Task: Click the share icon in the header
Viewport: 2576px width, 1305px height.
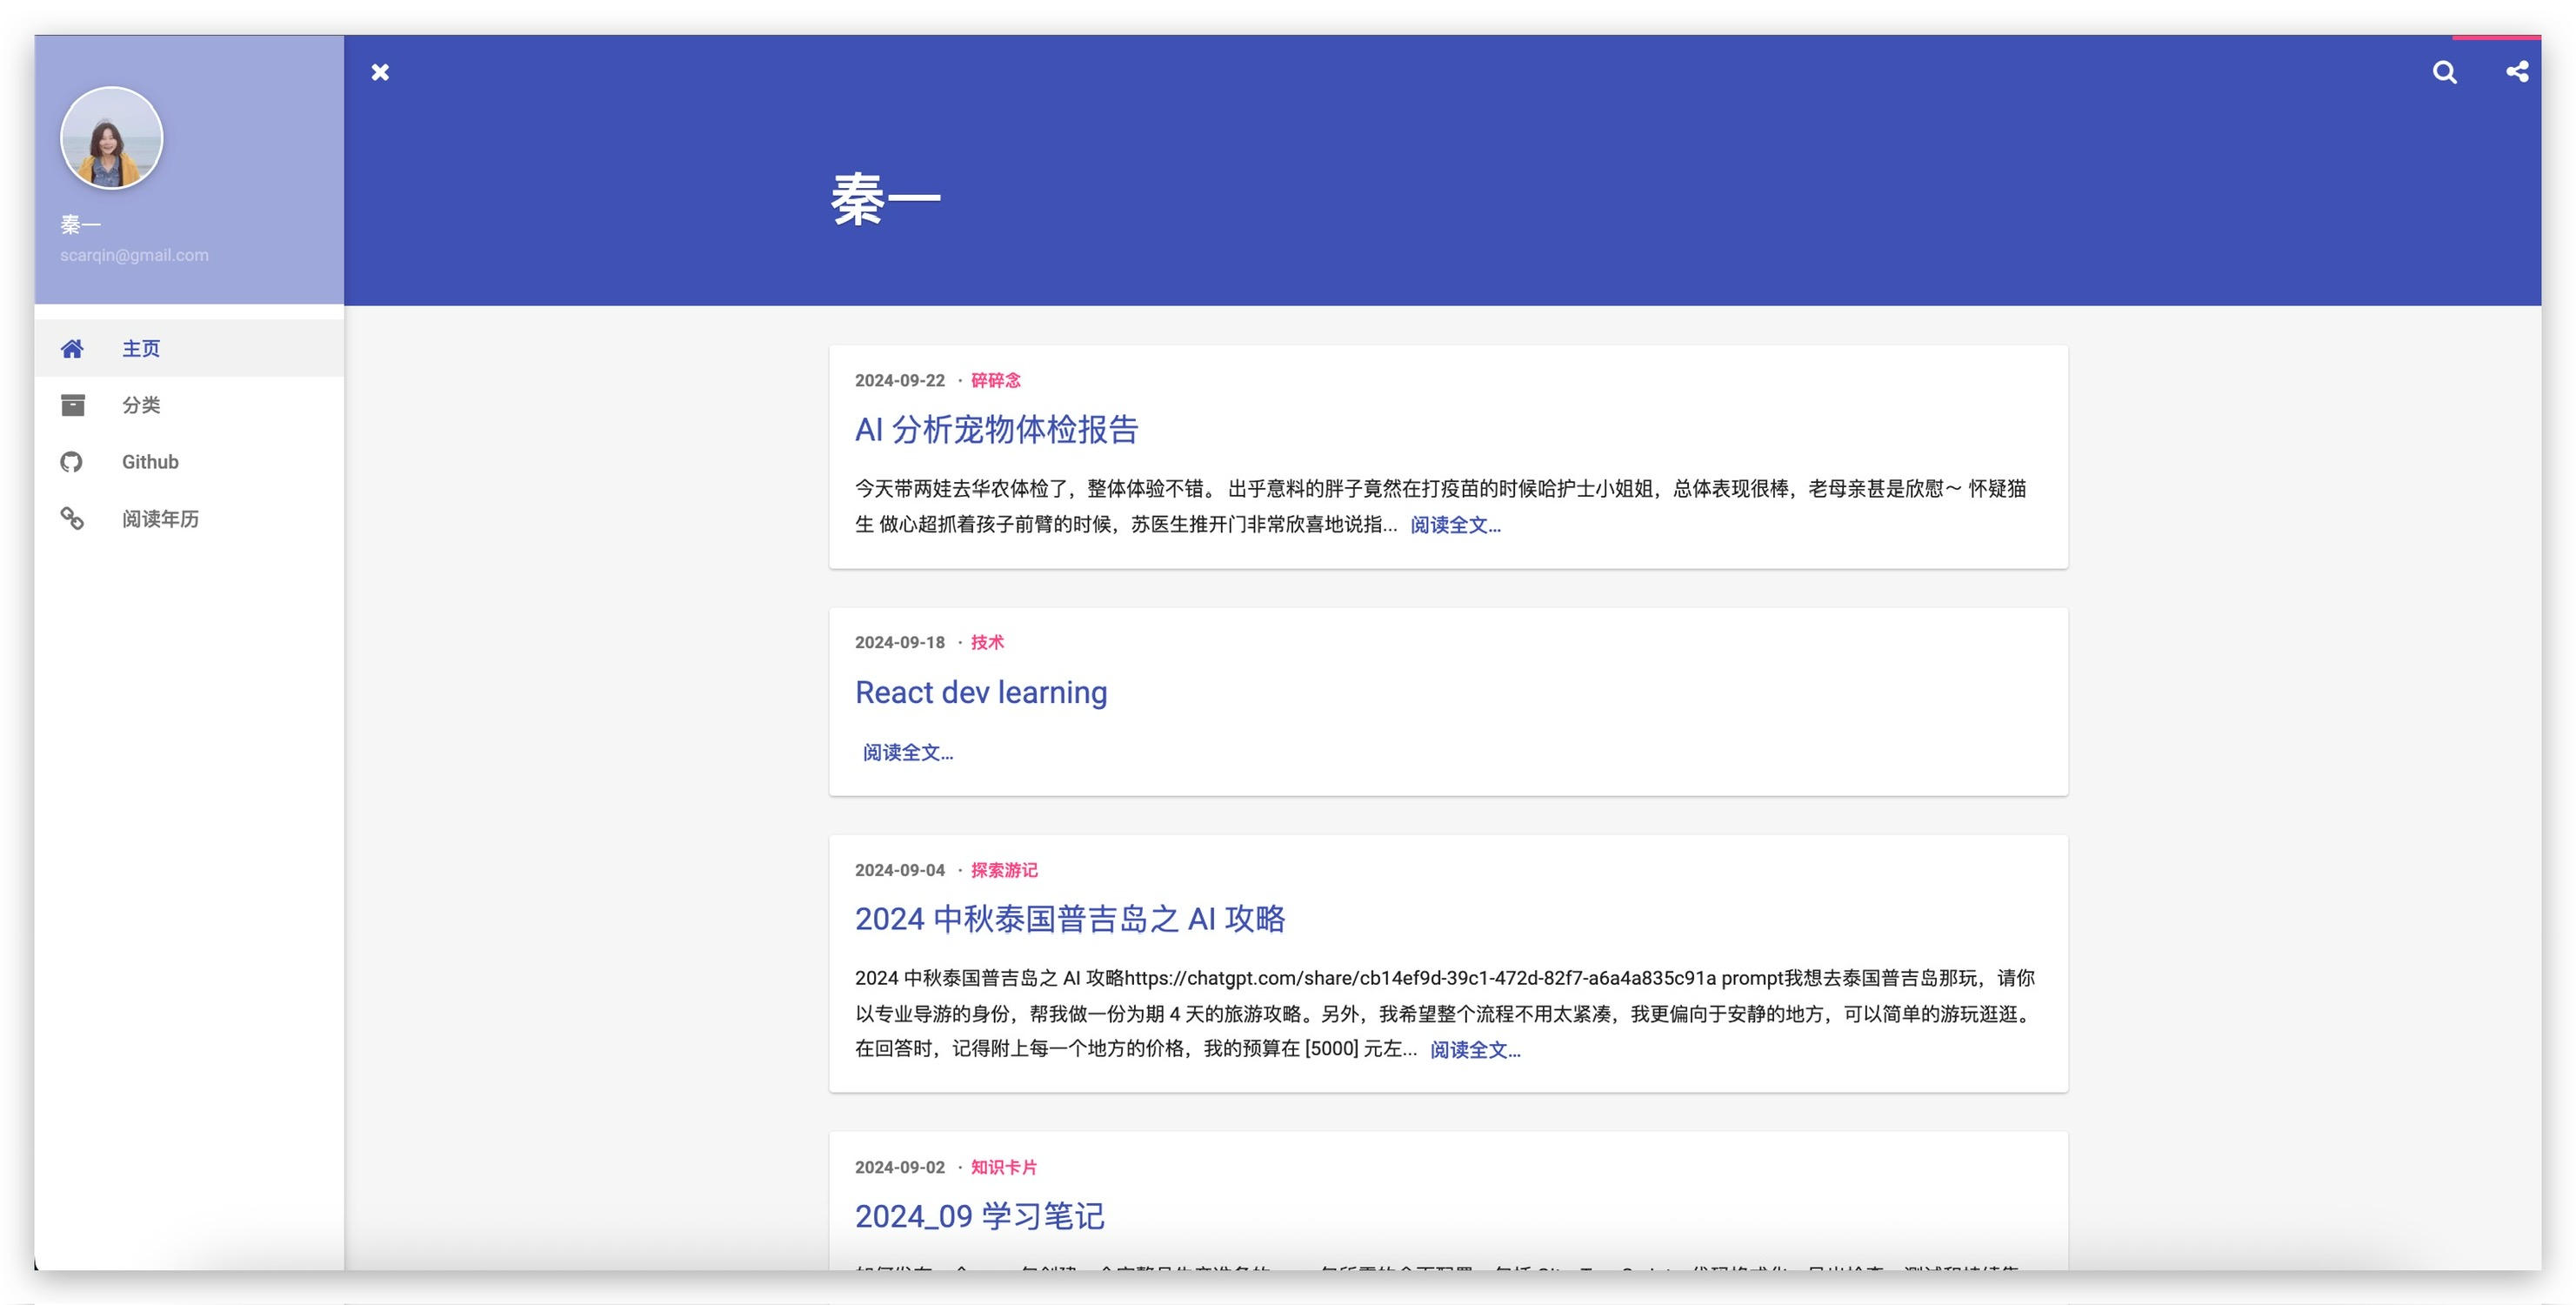Action: [2517, 72]
